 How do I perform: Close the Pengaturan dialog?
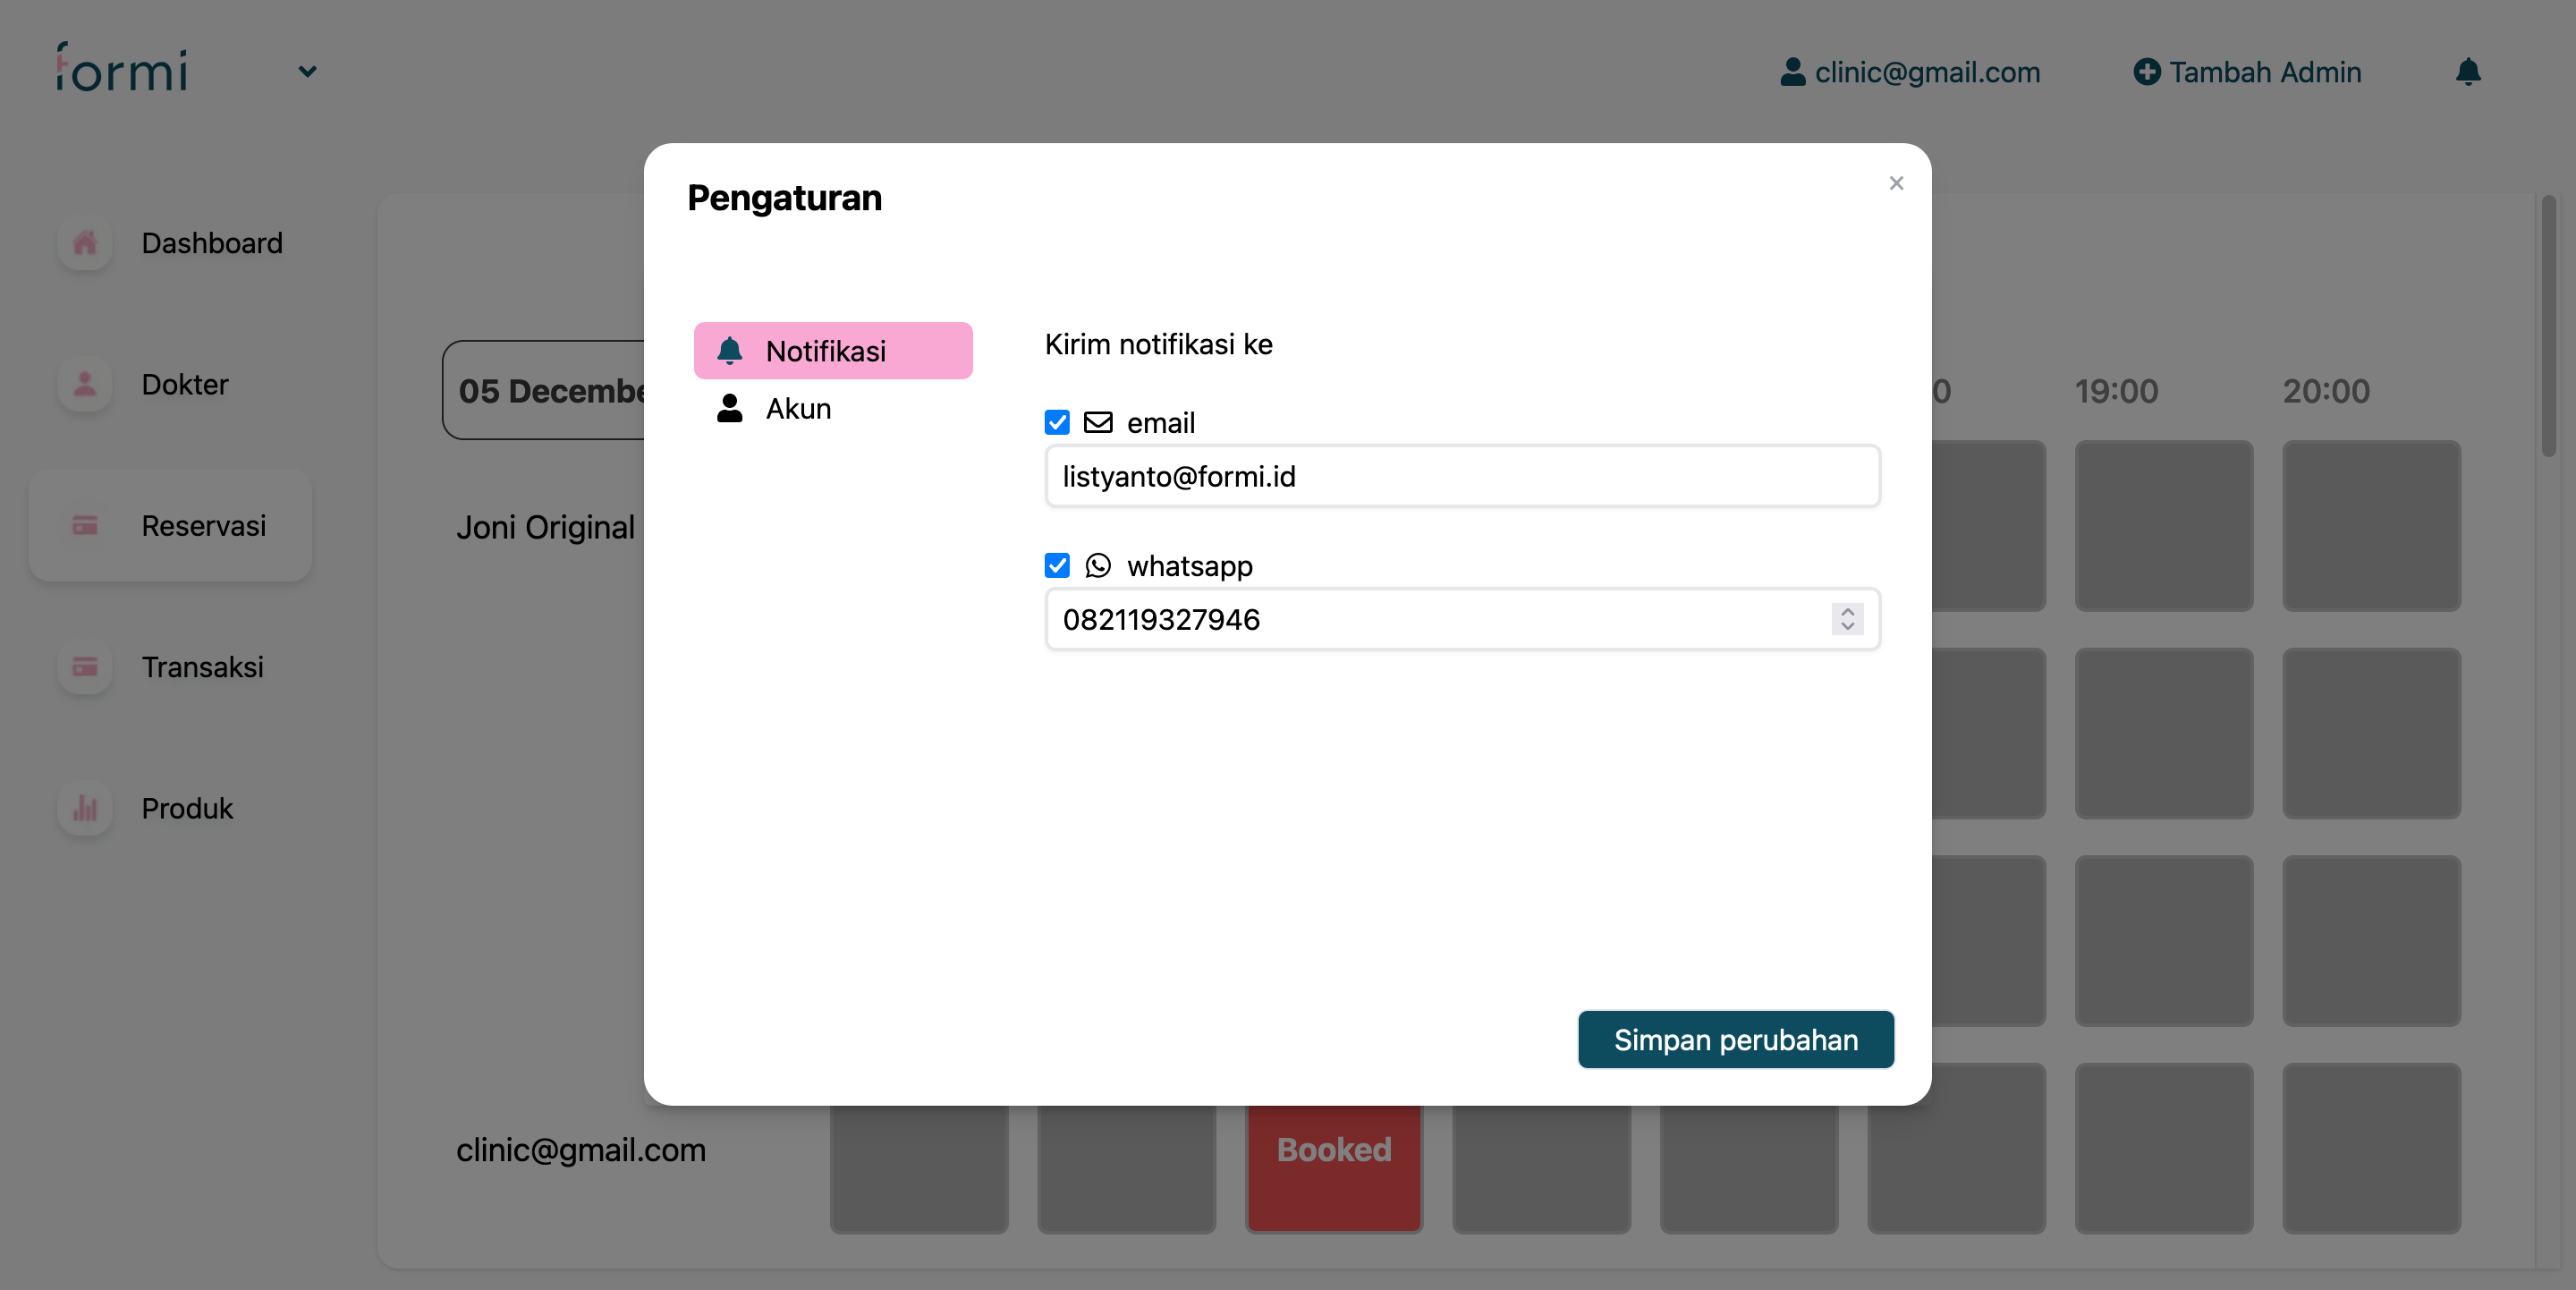point(1896,183)
